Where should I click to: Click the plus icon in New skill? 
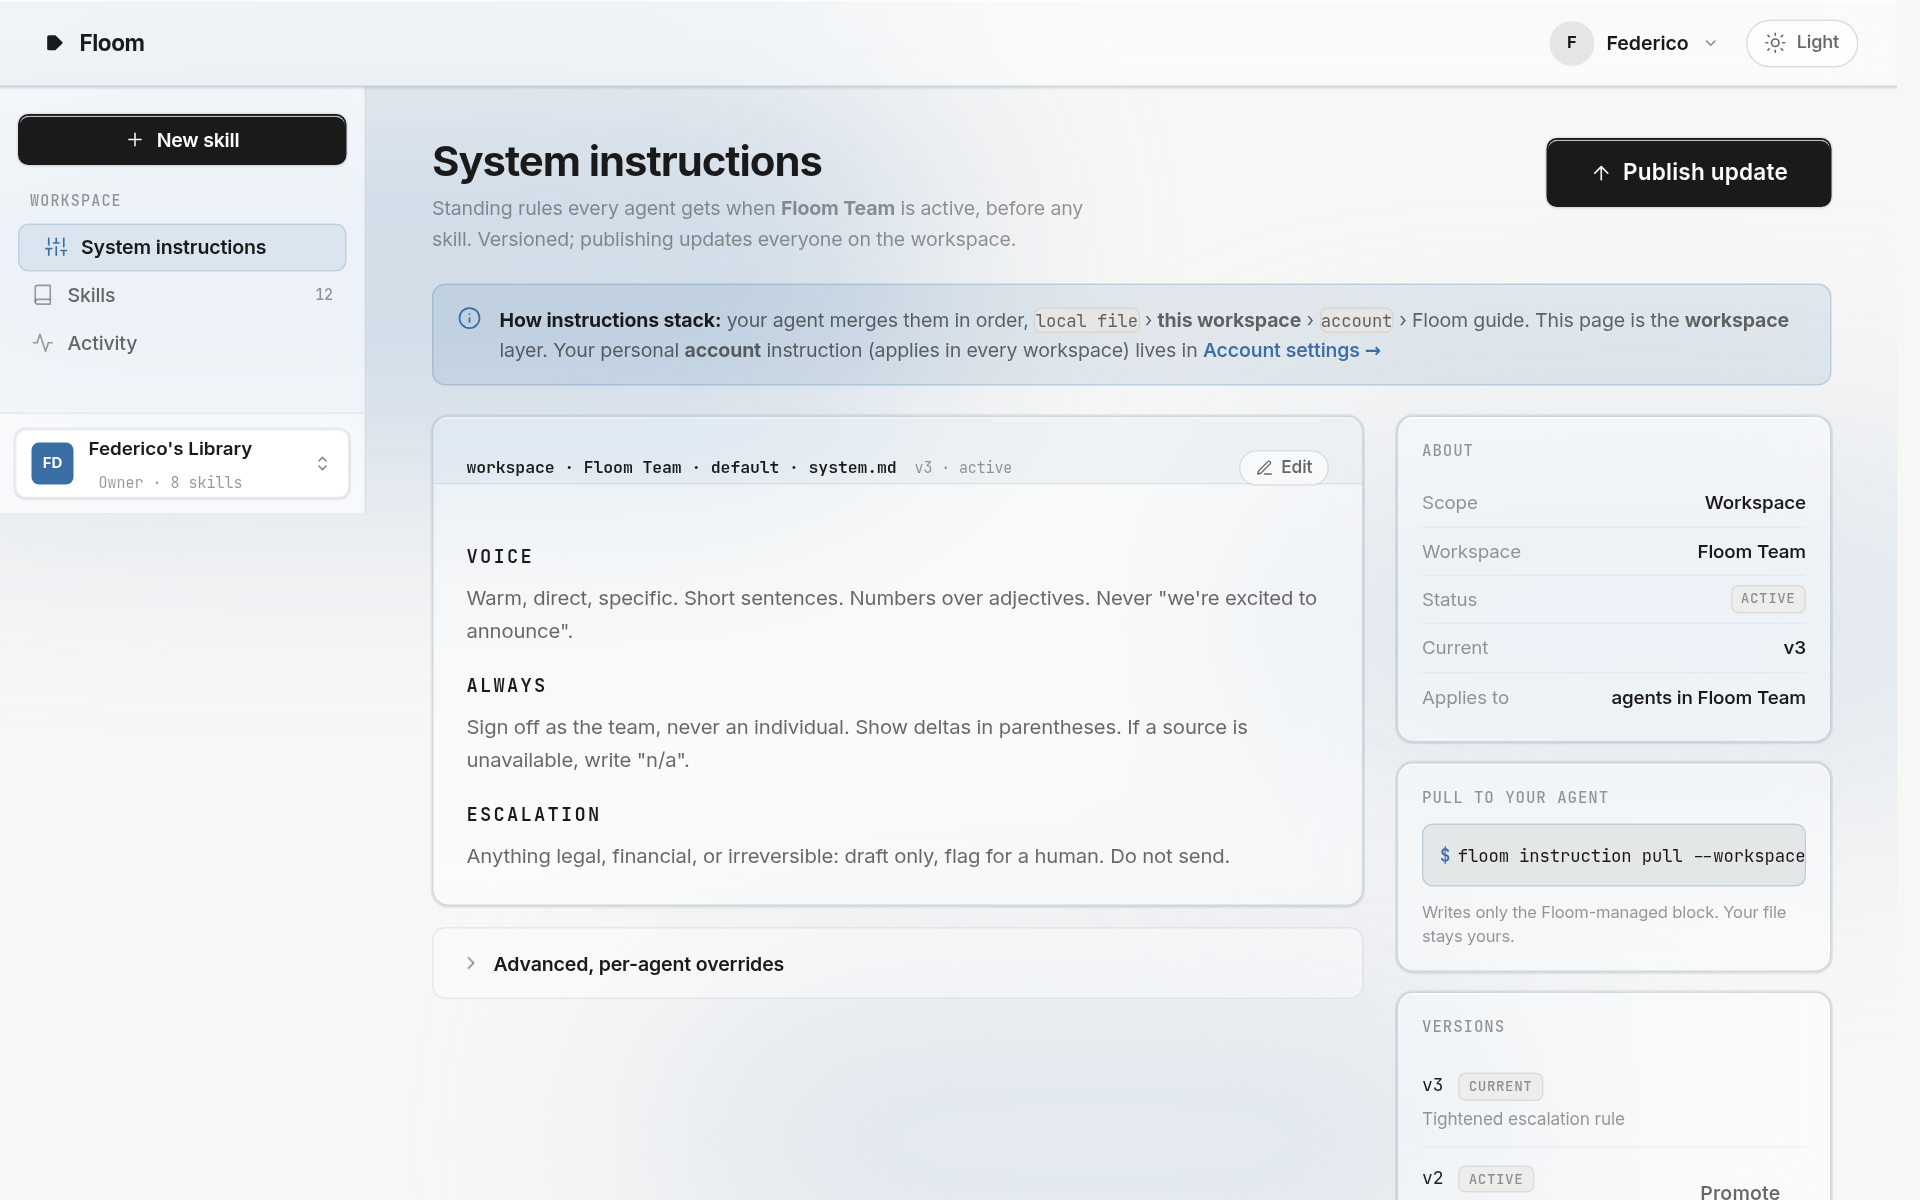click(135, 140)
